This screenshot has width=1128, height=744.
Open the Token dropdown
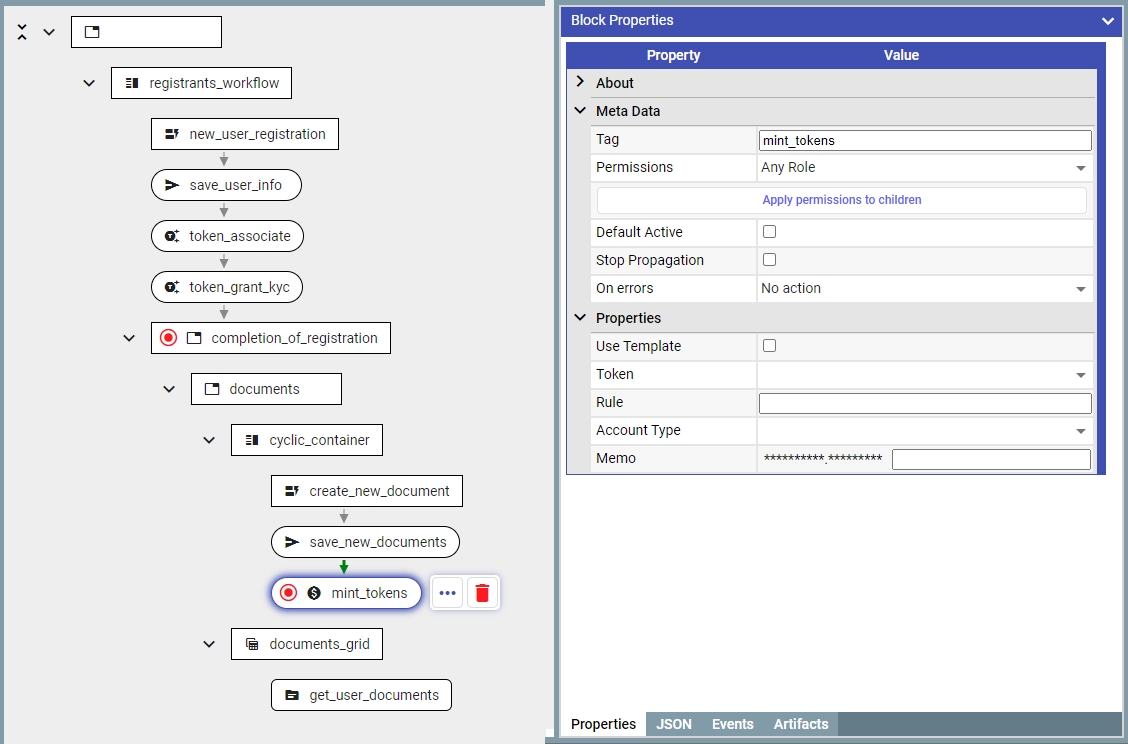924,374
